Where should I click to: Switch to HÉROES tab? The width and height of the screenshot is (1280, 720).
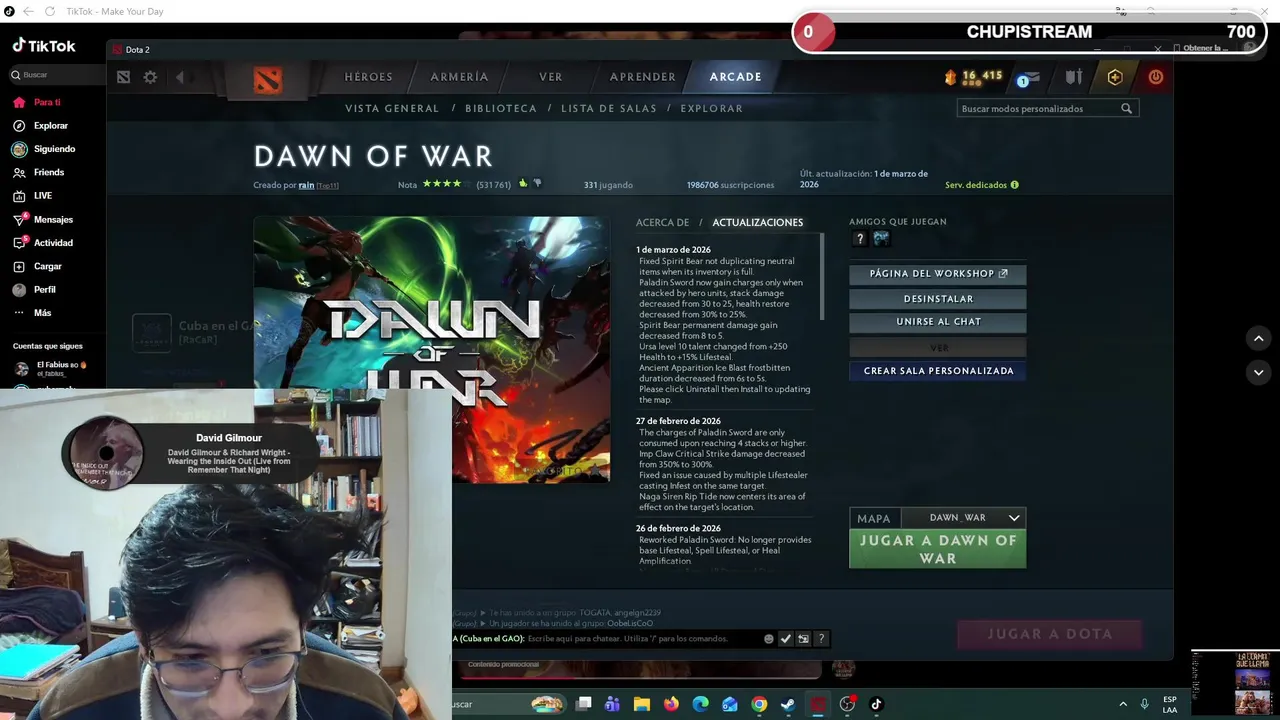368,77
